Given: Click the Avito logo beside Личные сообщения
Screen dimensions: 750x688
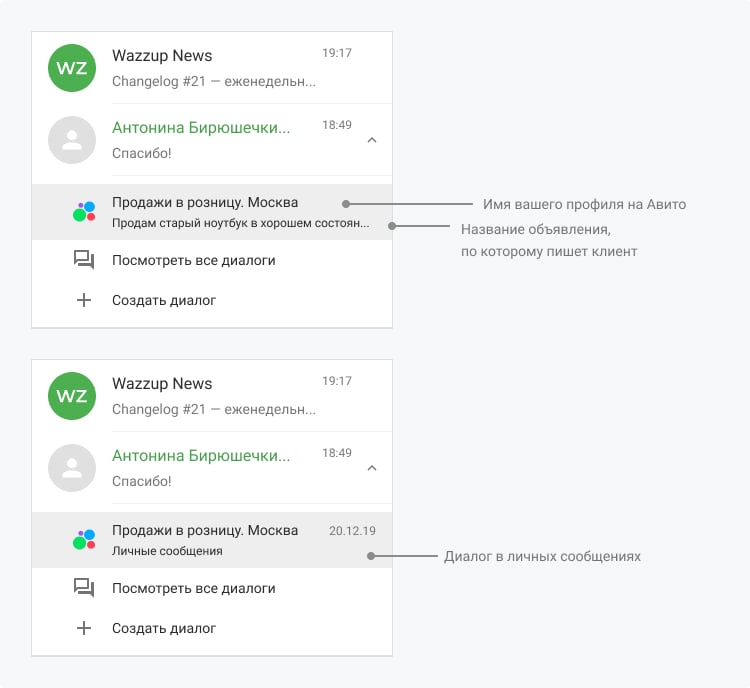Looking at the screenshot, I should (84, 540).
